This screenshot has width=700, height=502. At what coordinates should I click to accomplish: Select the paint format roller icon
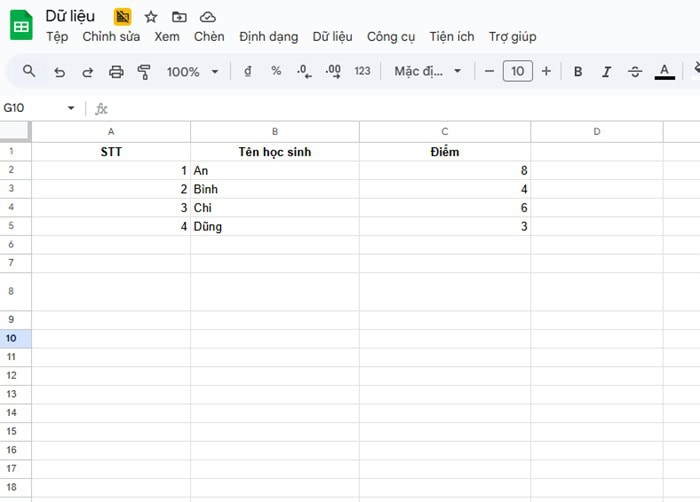pyautogui.click(x=143, y=72)
